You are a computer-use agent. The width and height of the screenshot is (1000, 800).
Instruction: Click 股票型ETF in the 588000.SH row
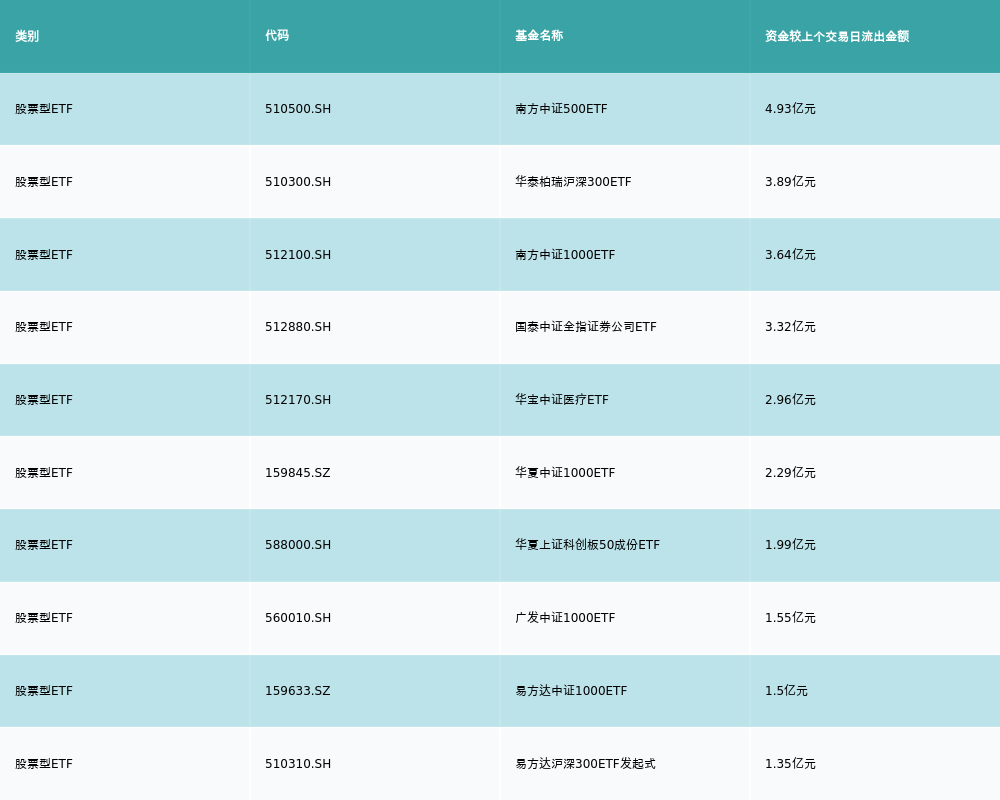tap(44, 545)
